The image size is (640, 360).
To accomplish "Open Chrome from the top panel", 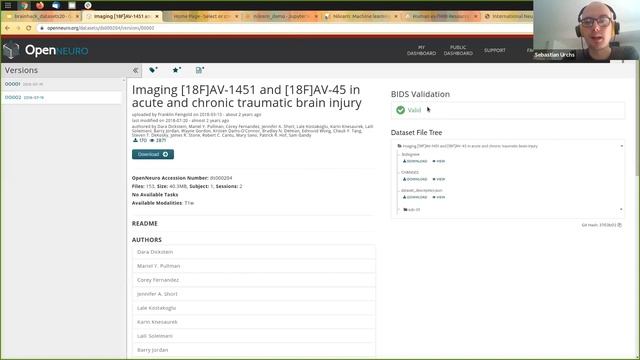I will (x=24, y=5).
